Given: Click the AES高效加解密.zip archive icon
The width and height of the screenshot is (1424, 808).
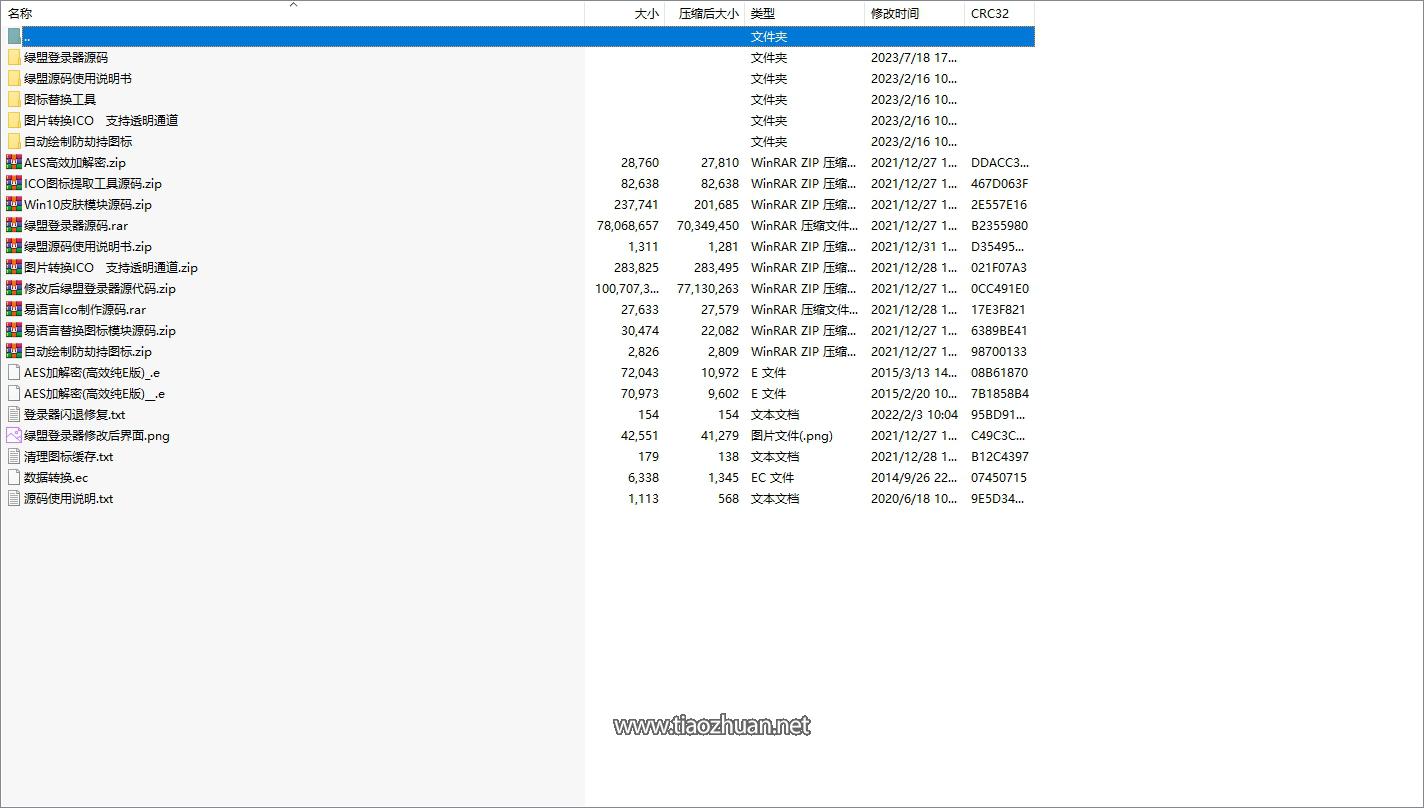Looking at the screenshot, I should click(13, 162).
